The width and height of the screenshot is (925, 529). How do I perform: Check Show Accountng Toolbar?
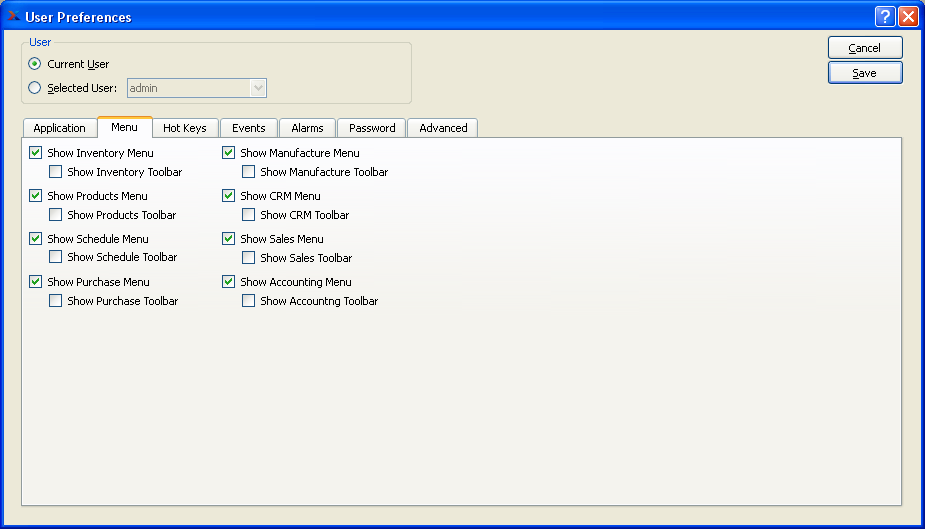(x=248, y=301)
